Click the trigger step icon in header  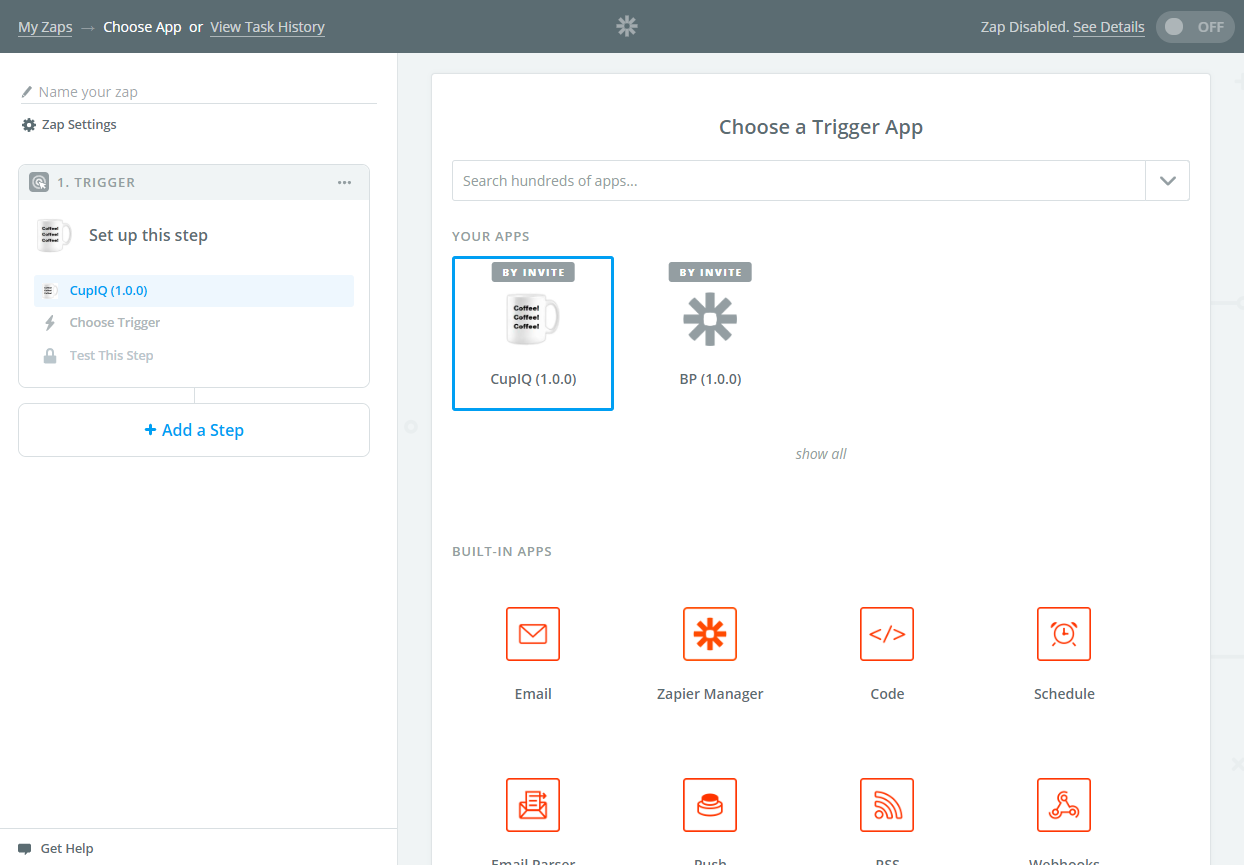(39, 182)
